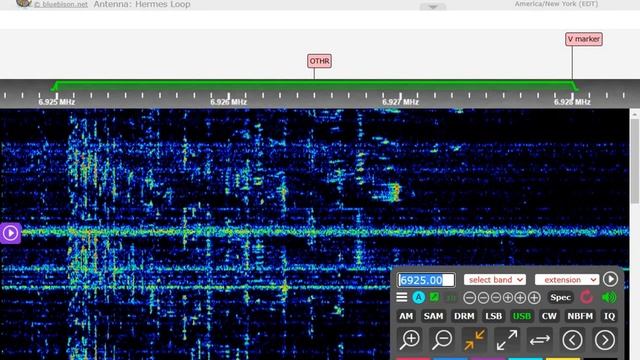Collapse the top bar with down arrow

433,7
